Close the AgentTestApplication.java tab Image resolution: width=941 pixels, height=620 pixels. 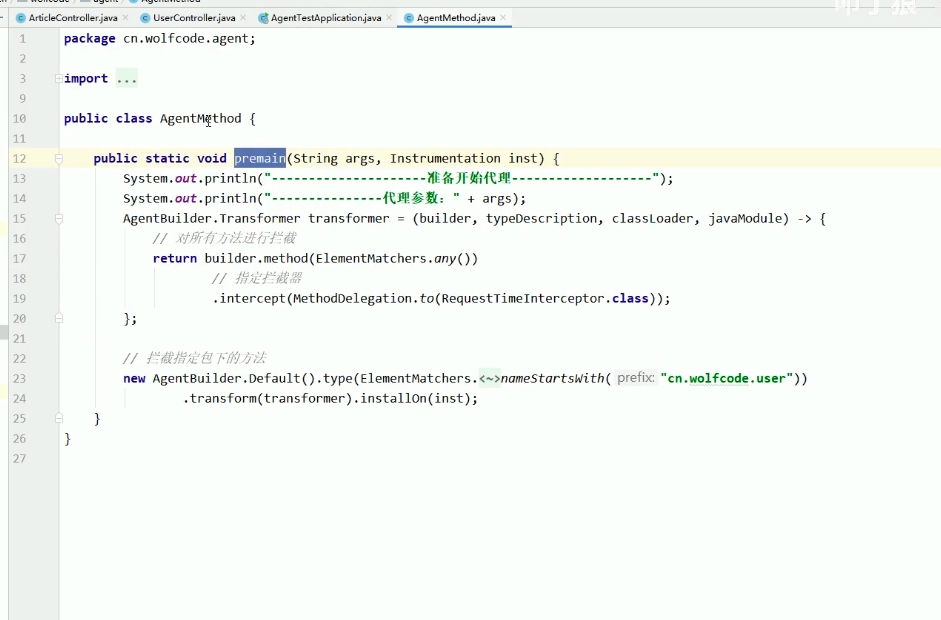pyautogui.click(x=389, y=18)
